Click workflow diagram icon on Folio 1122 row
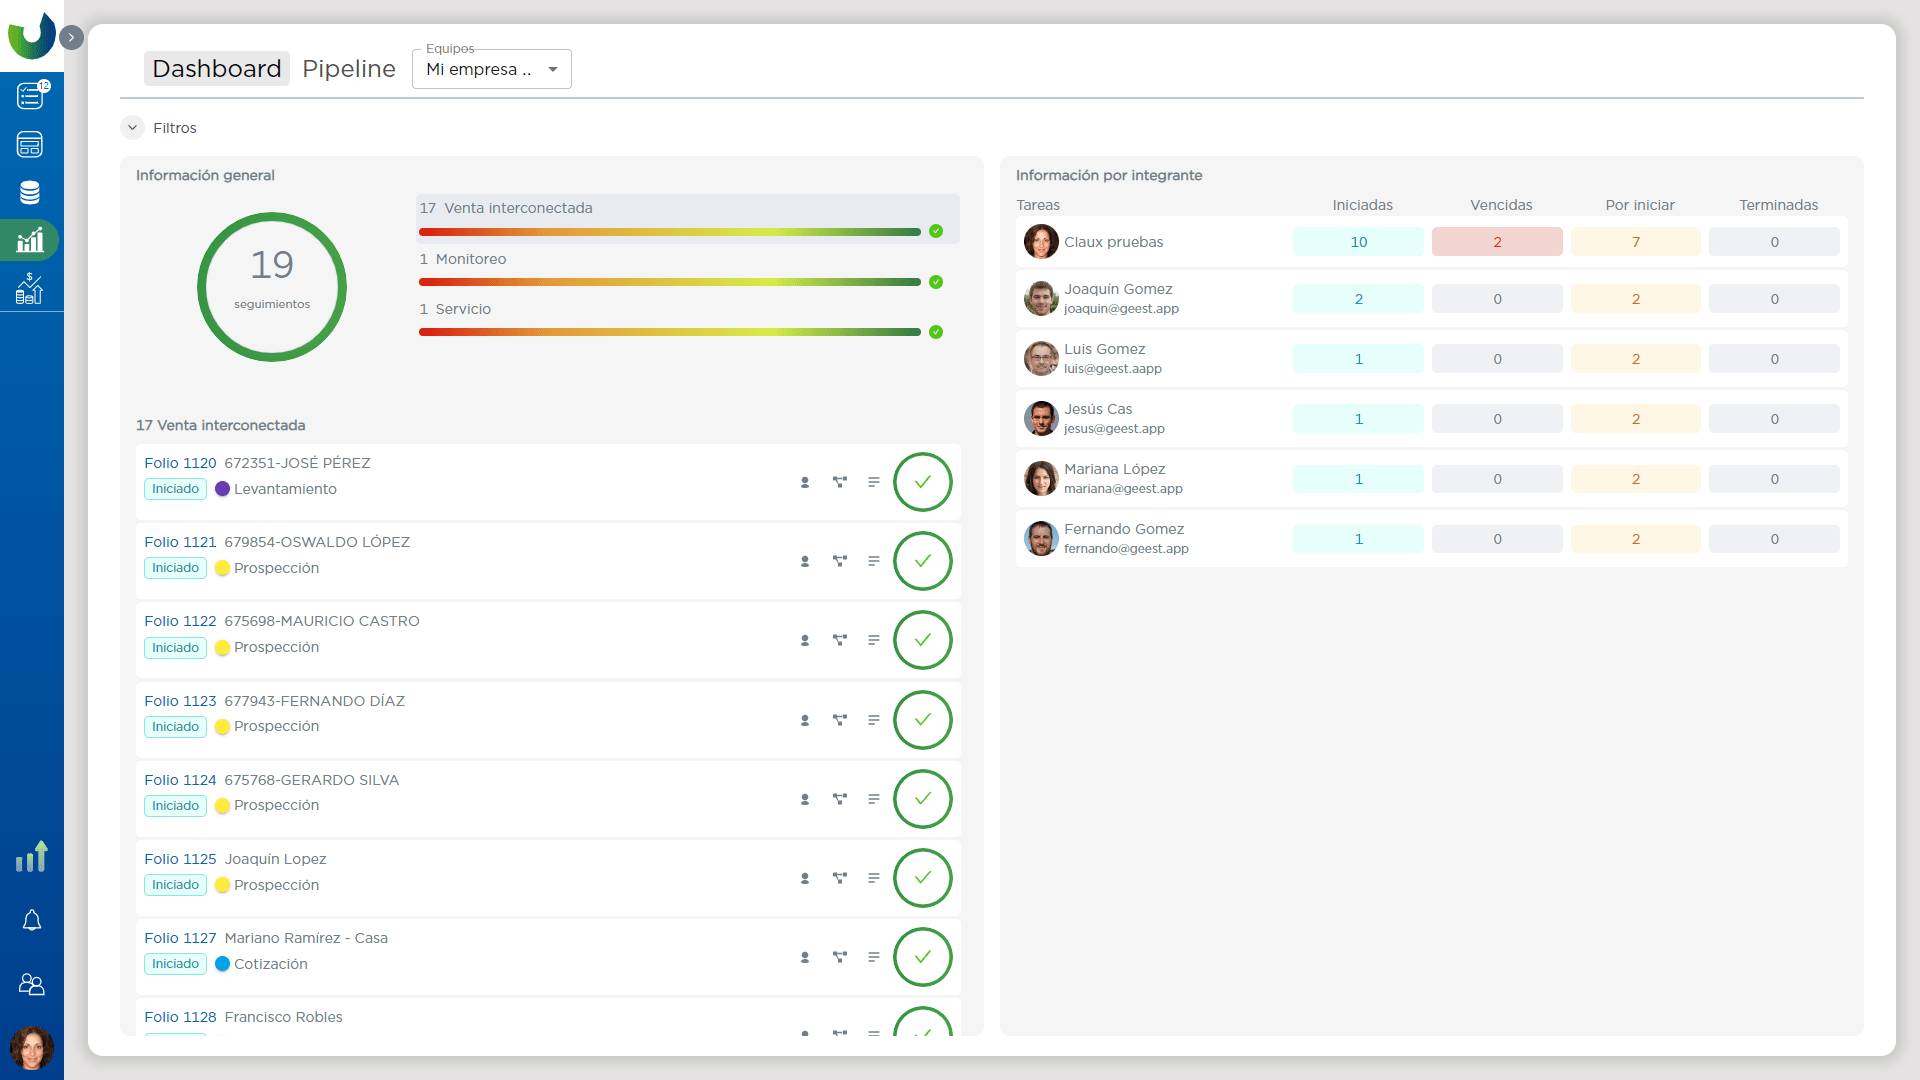Image resolution: width=1920 pixels, height=1080 pixels. tap(840, 640)
